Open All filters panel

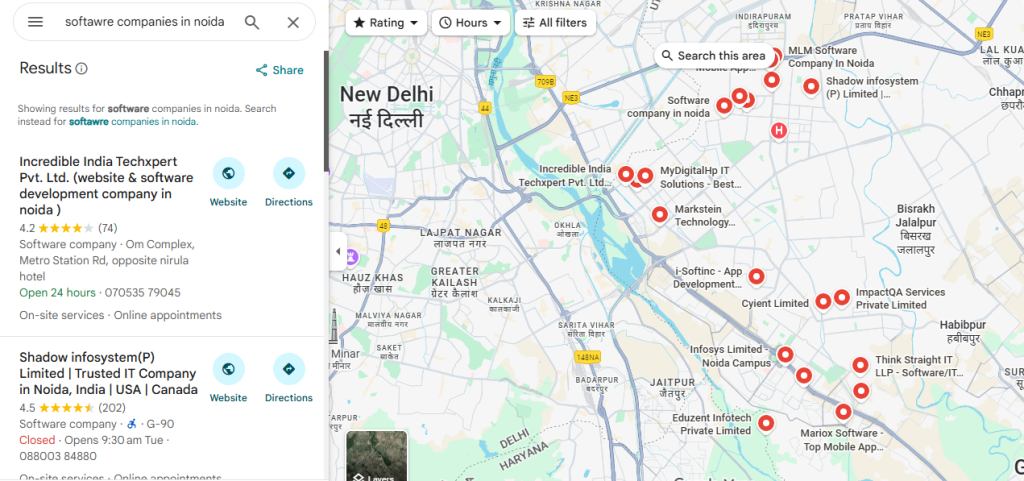click(x=555, y=23)
